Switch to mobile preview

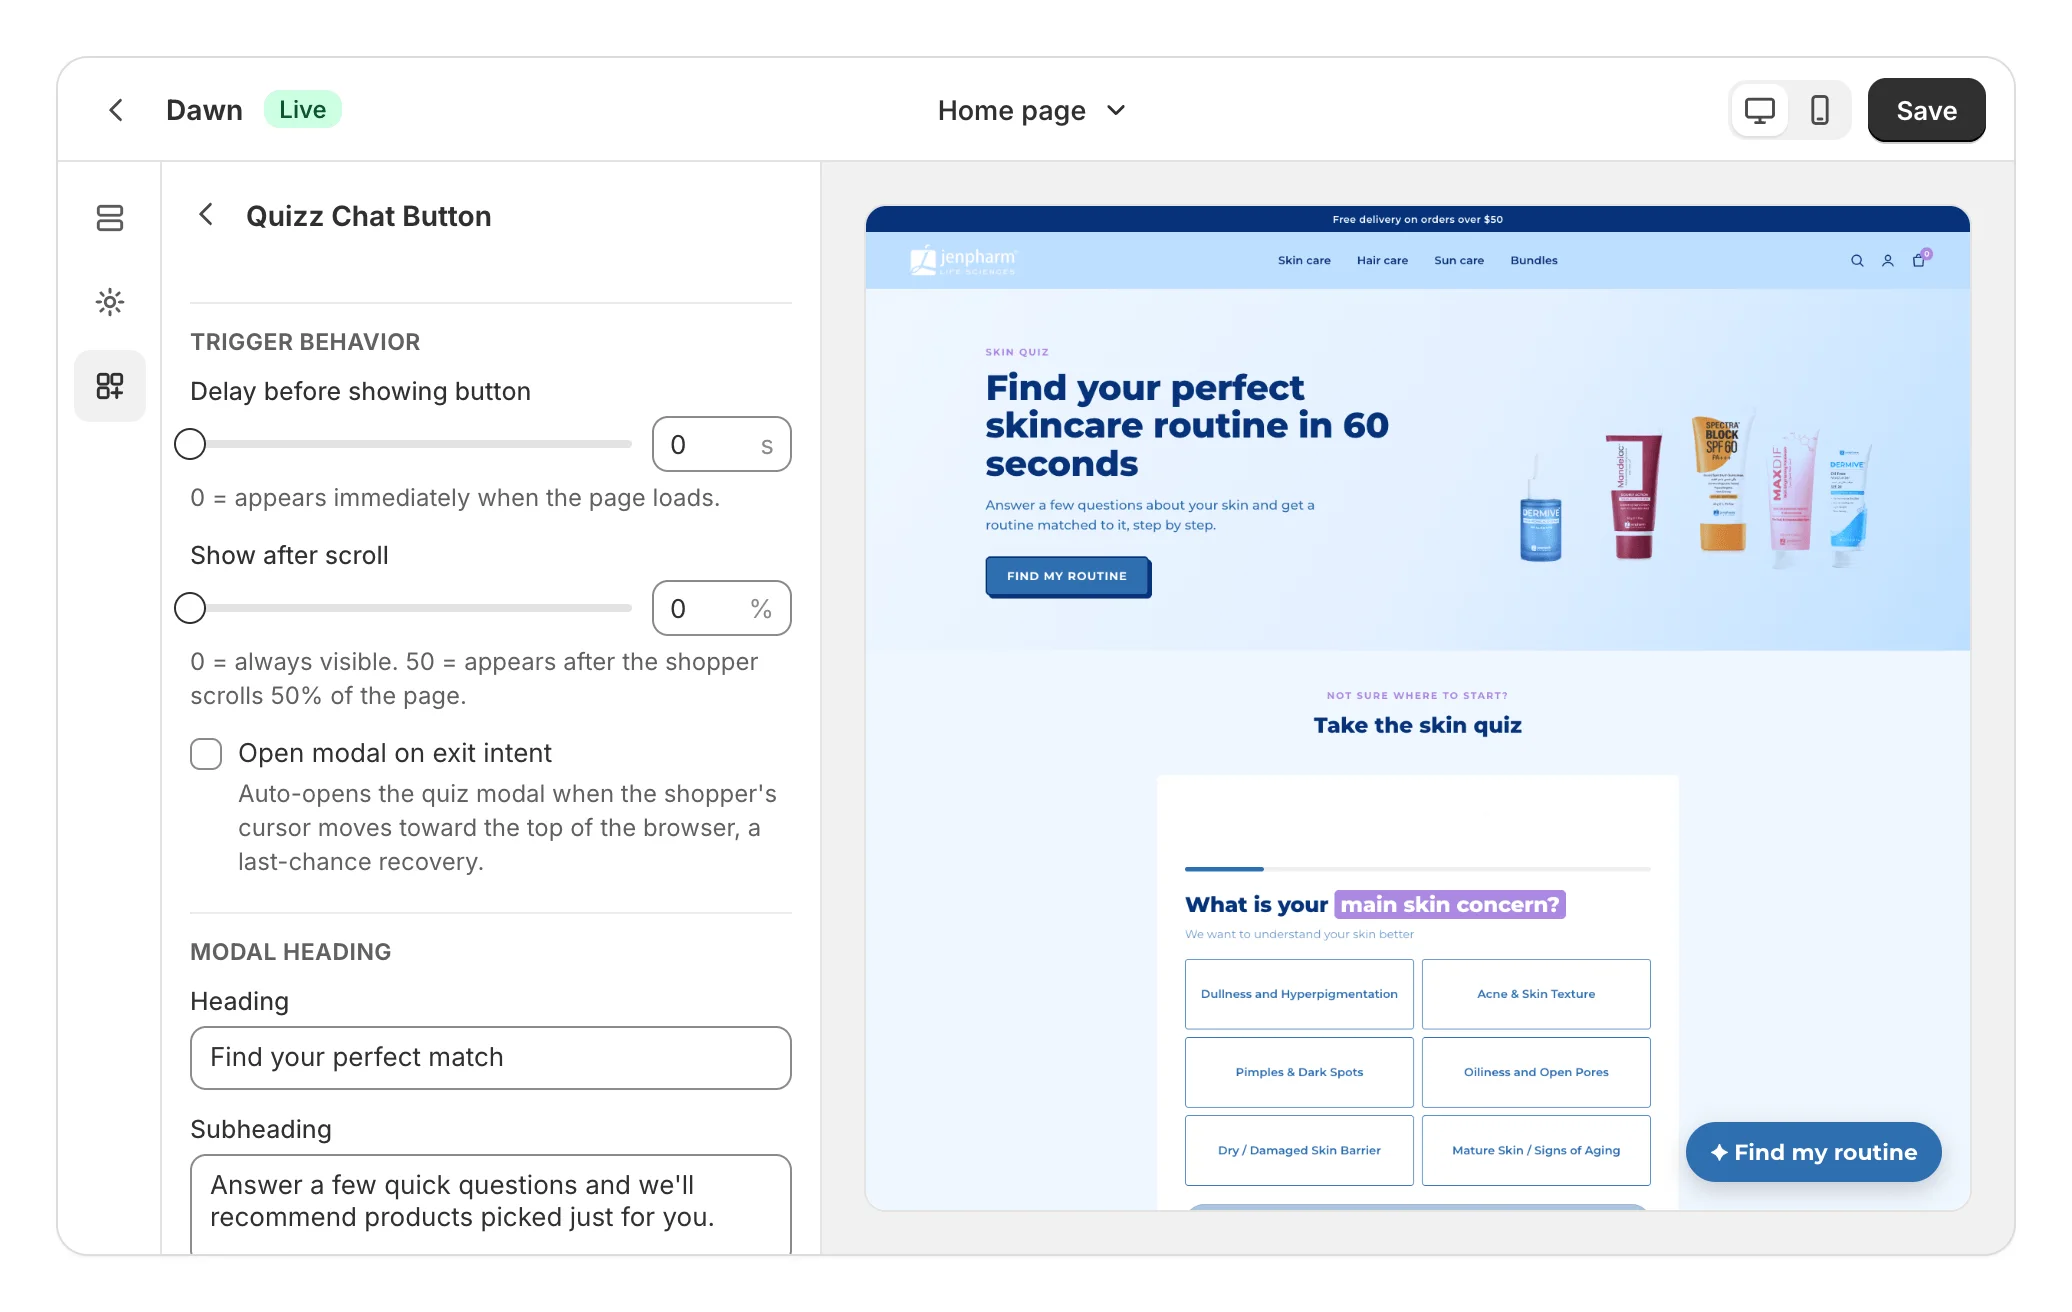(x=1820, y=110)
